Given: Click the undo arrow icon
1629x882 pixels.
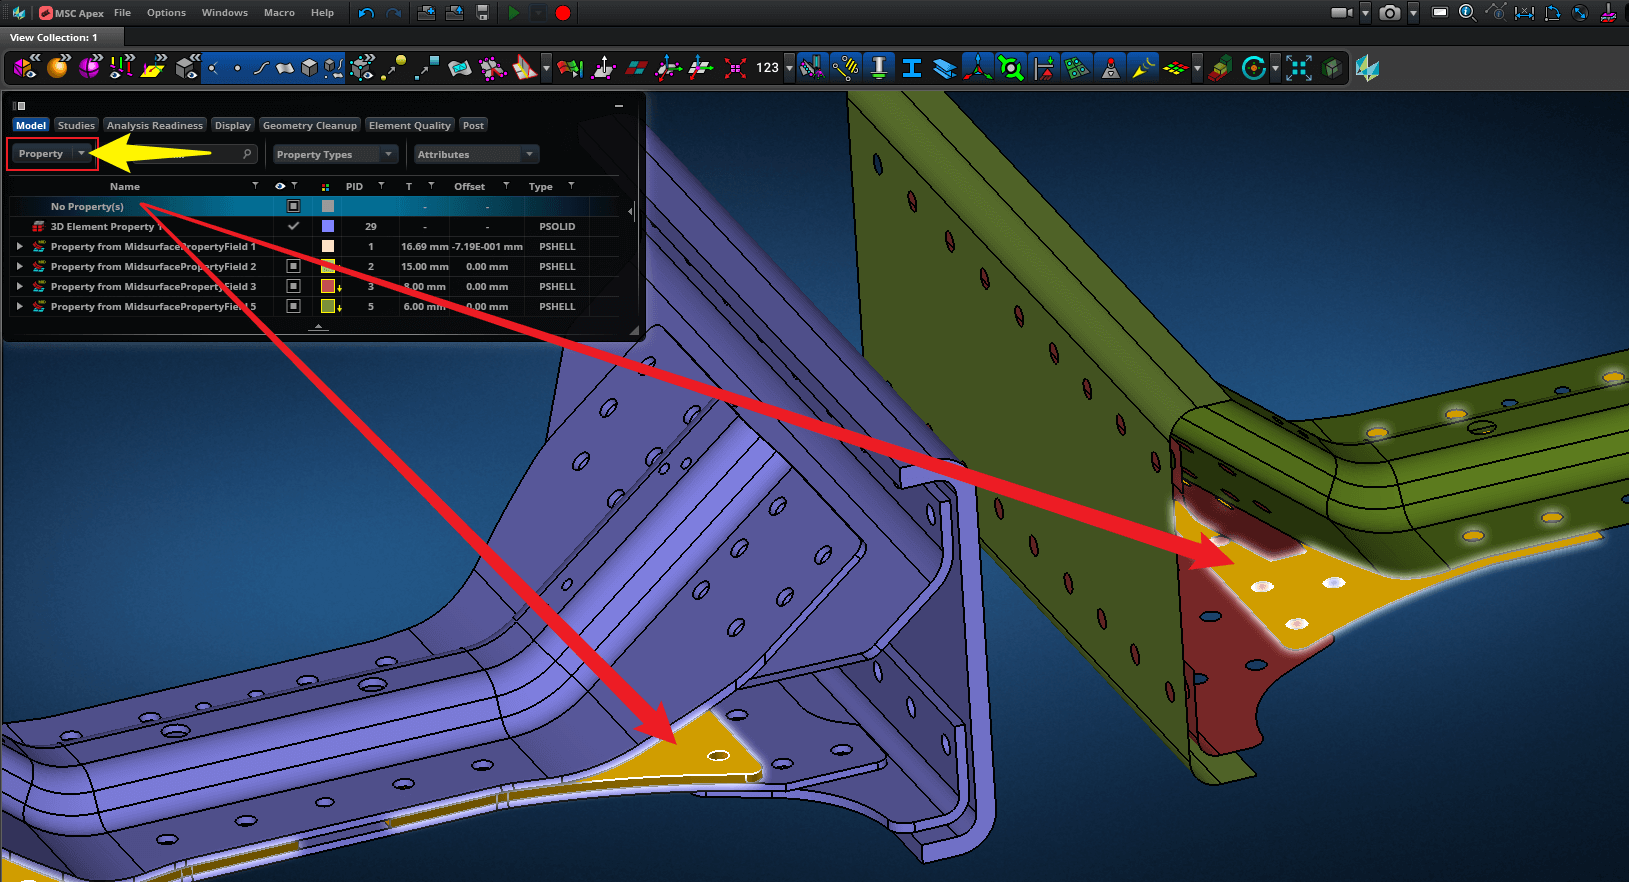Looking at the screenshot, I should point(366,13).
